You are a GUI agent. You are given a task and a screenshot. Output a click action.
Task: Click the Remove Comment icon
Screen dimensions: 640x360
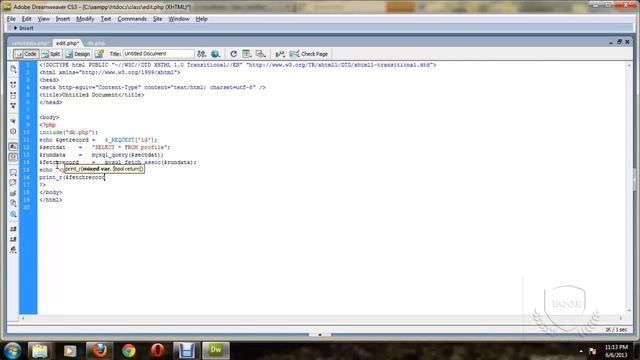pos(13,182)
